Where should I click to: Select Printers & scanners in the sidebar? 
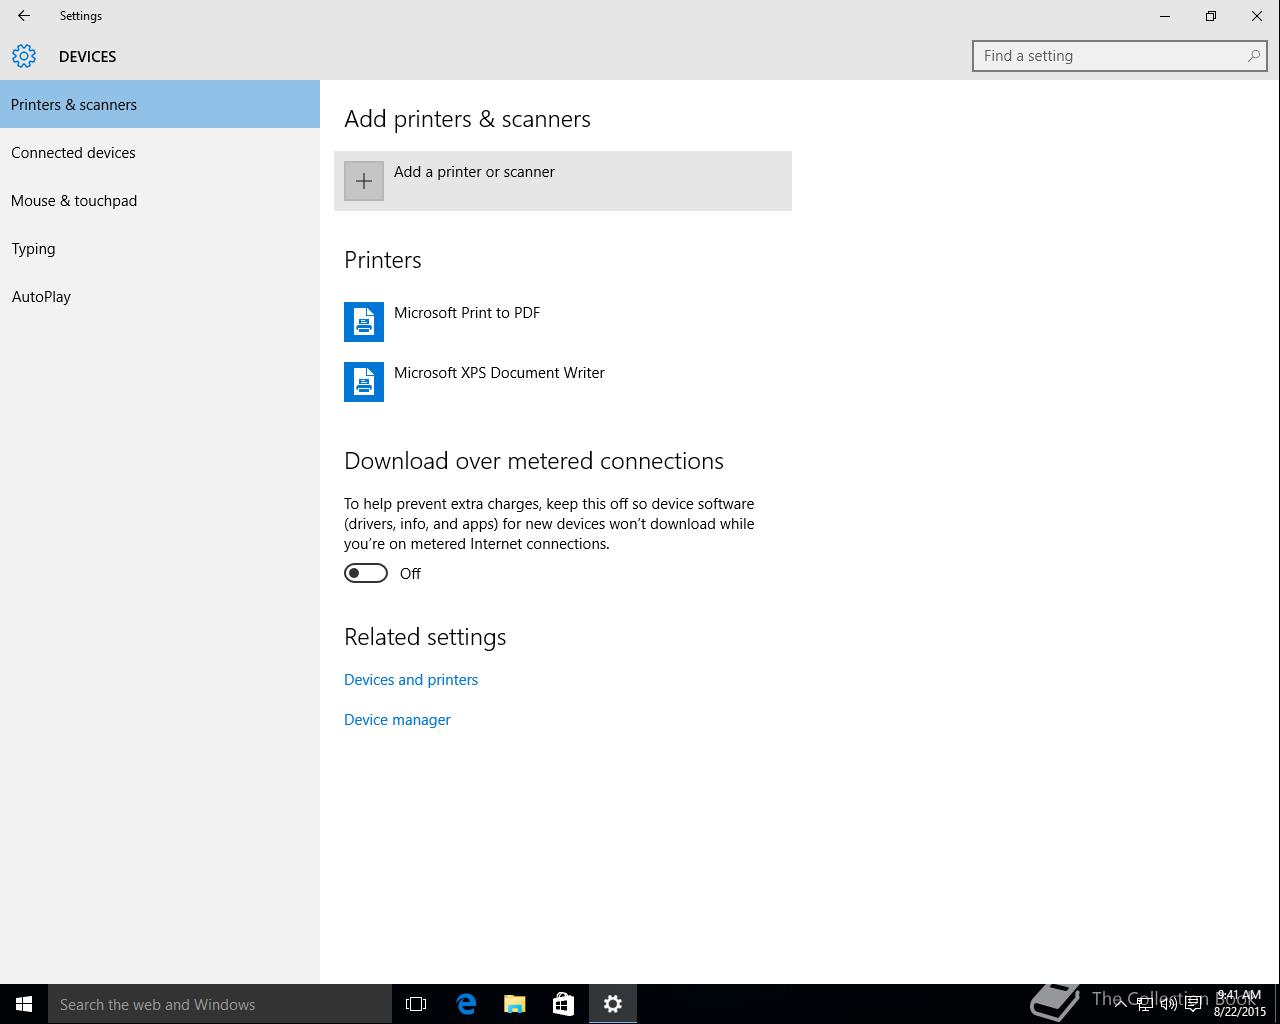pos(160,104)
